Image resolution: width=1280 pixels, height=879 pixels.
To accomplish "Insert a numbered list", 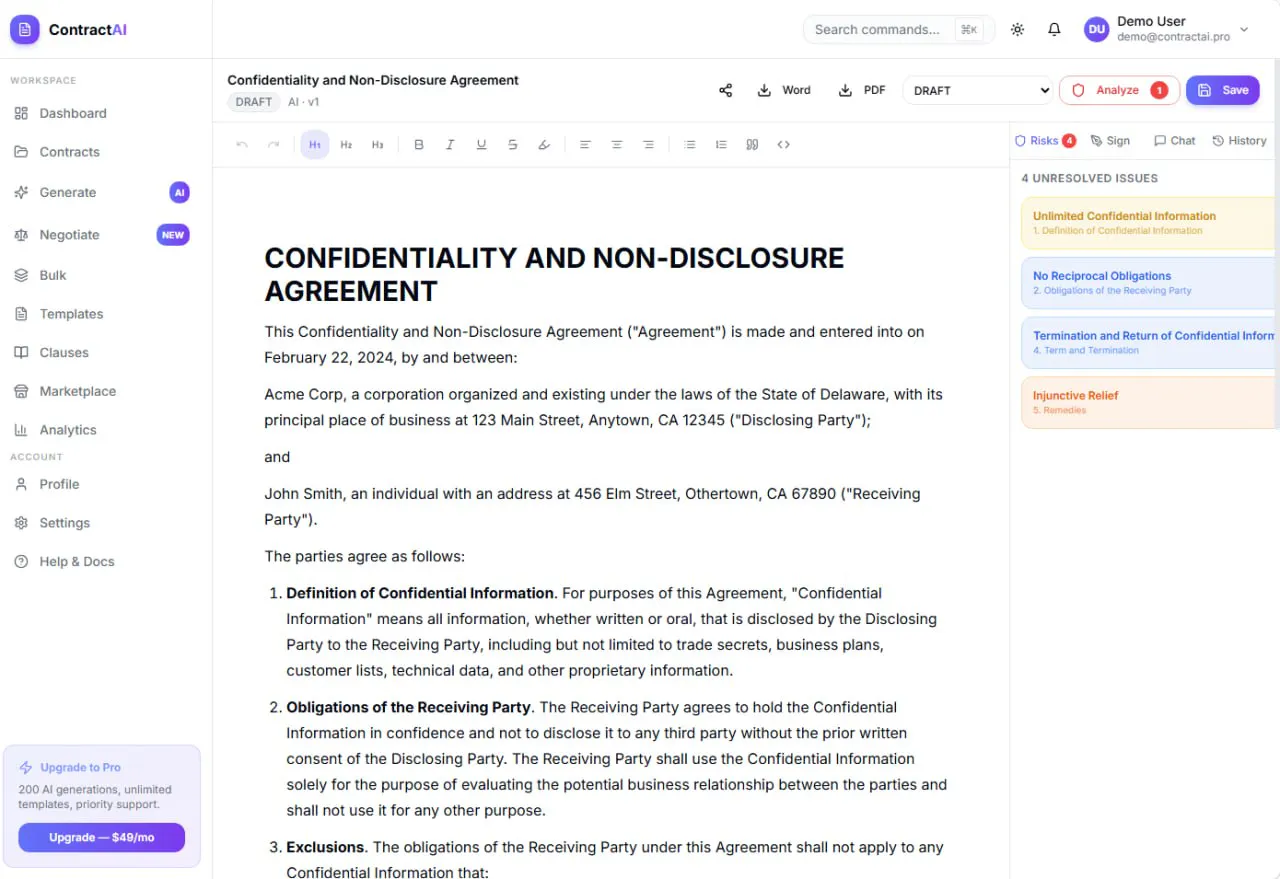I will pos(721,145).
